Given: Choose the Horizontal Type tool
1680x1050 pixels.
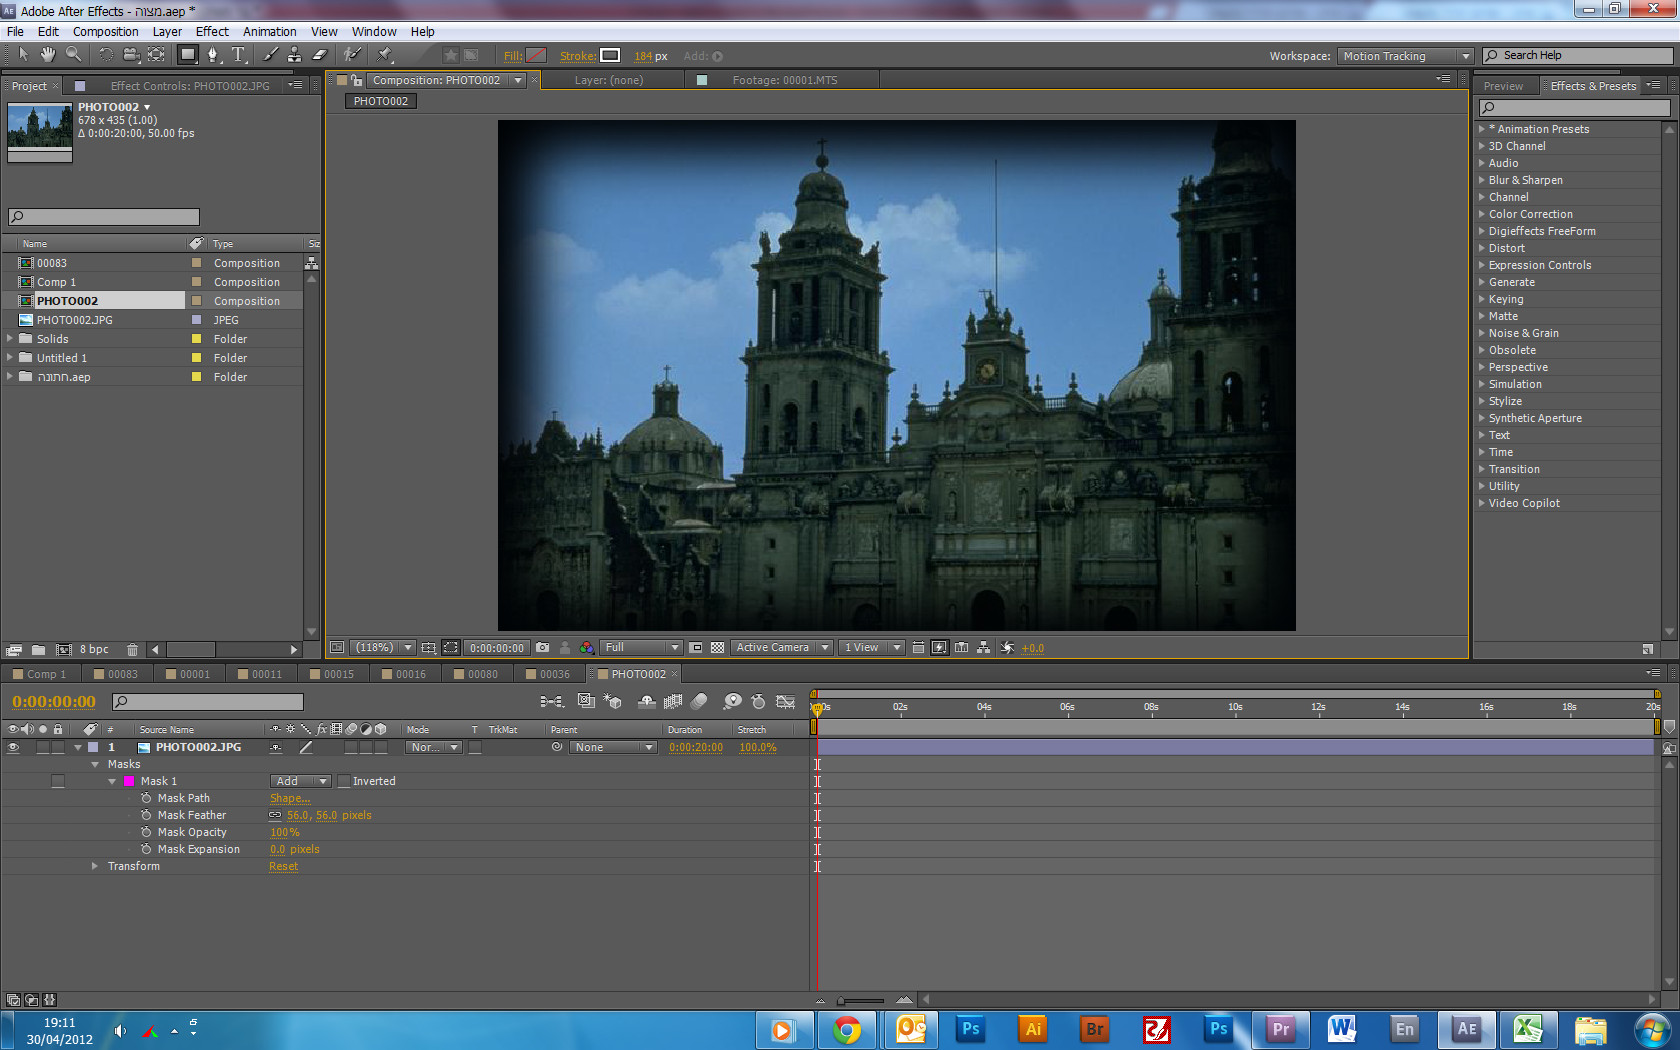Looking at the screenshot, I should click(238, 55).
